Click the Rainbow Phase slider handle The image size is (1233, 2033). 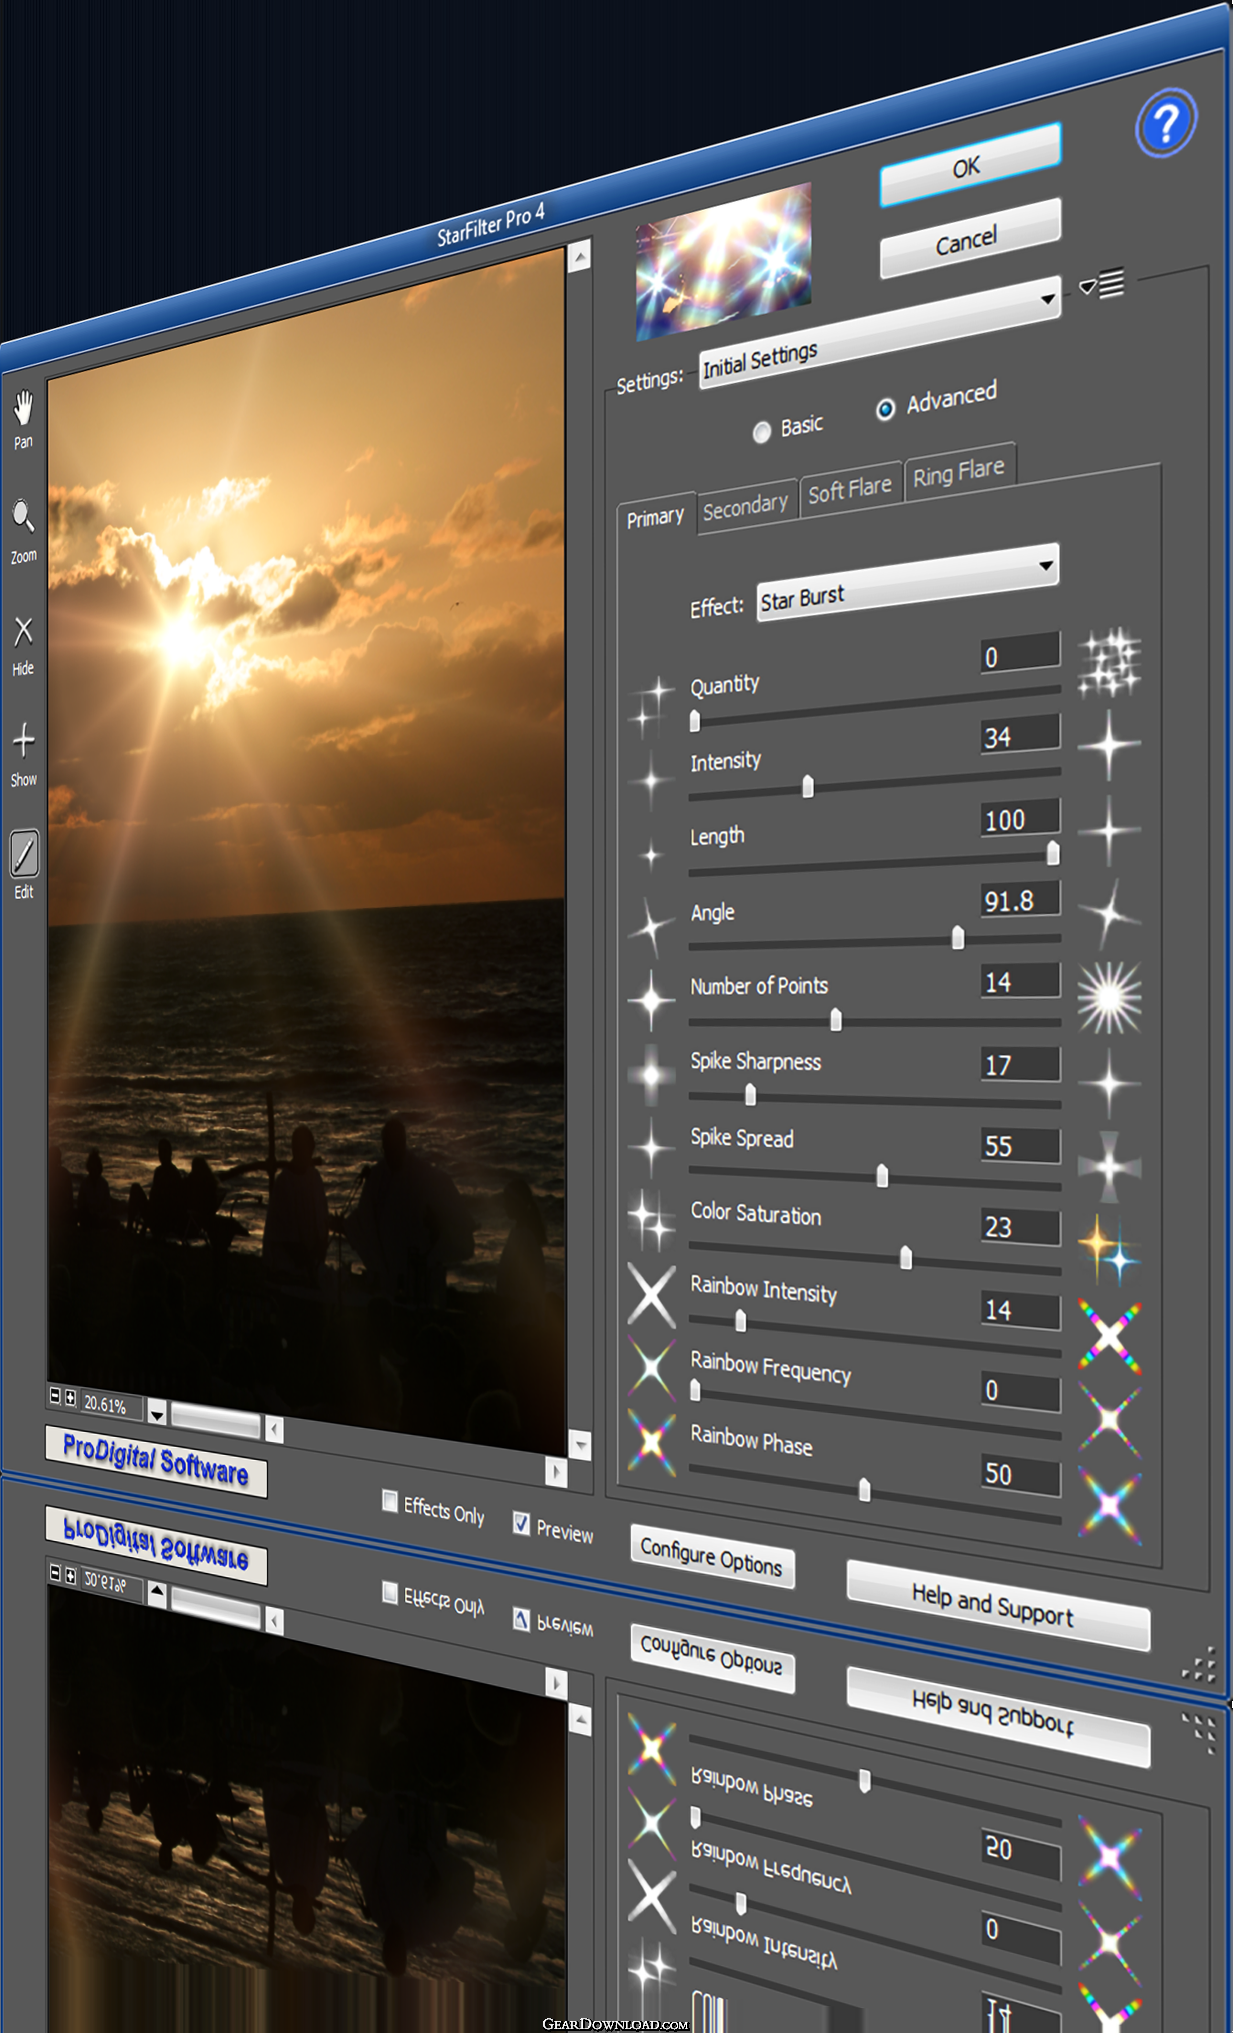[864, 1490]
